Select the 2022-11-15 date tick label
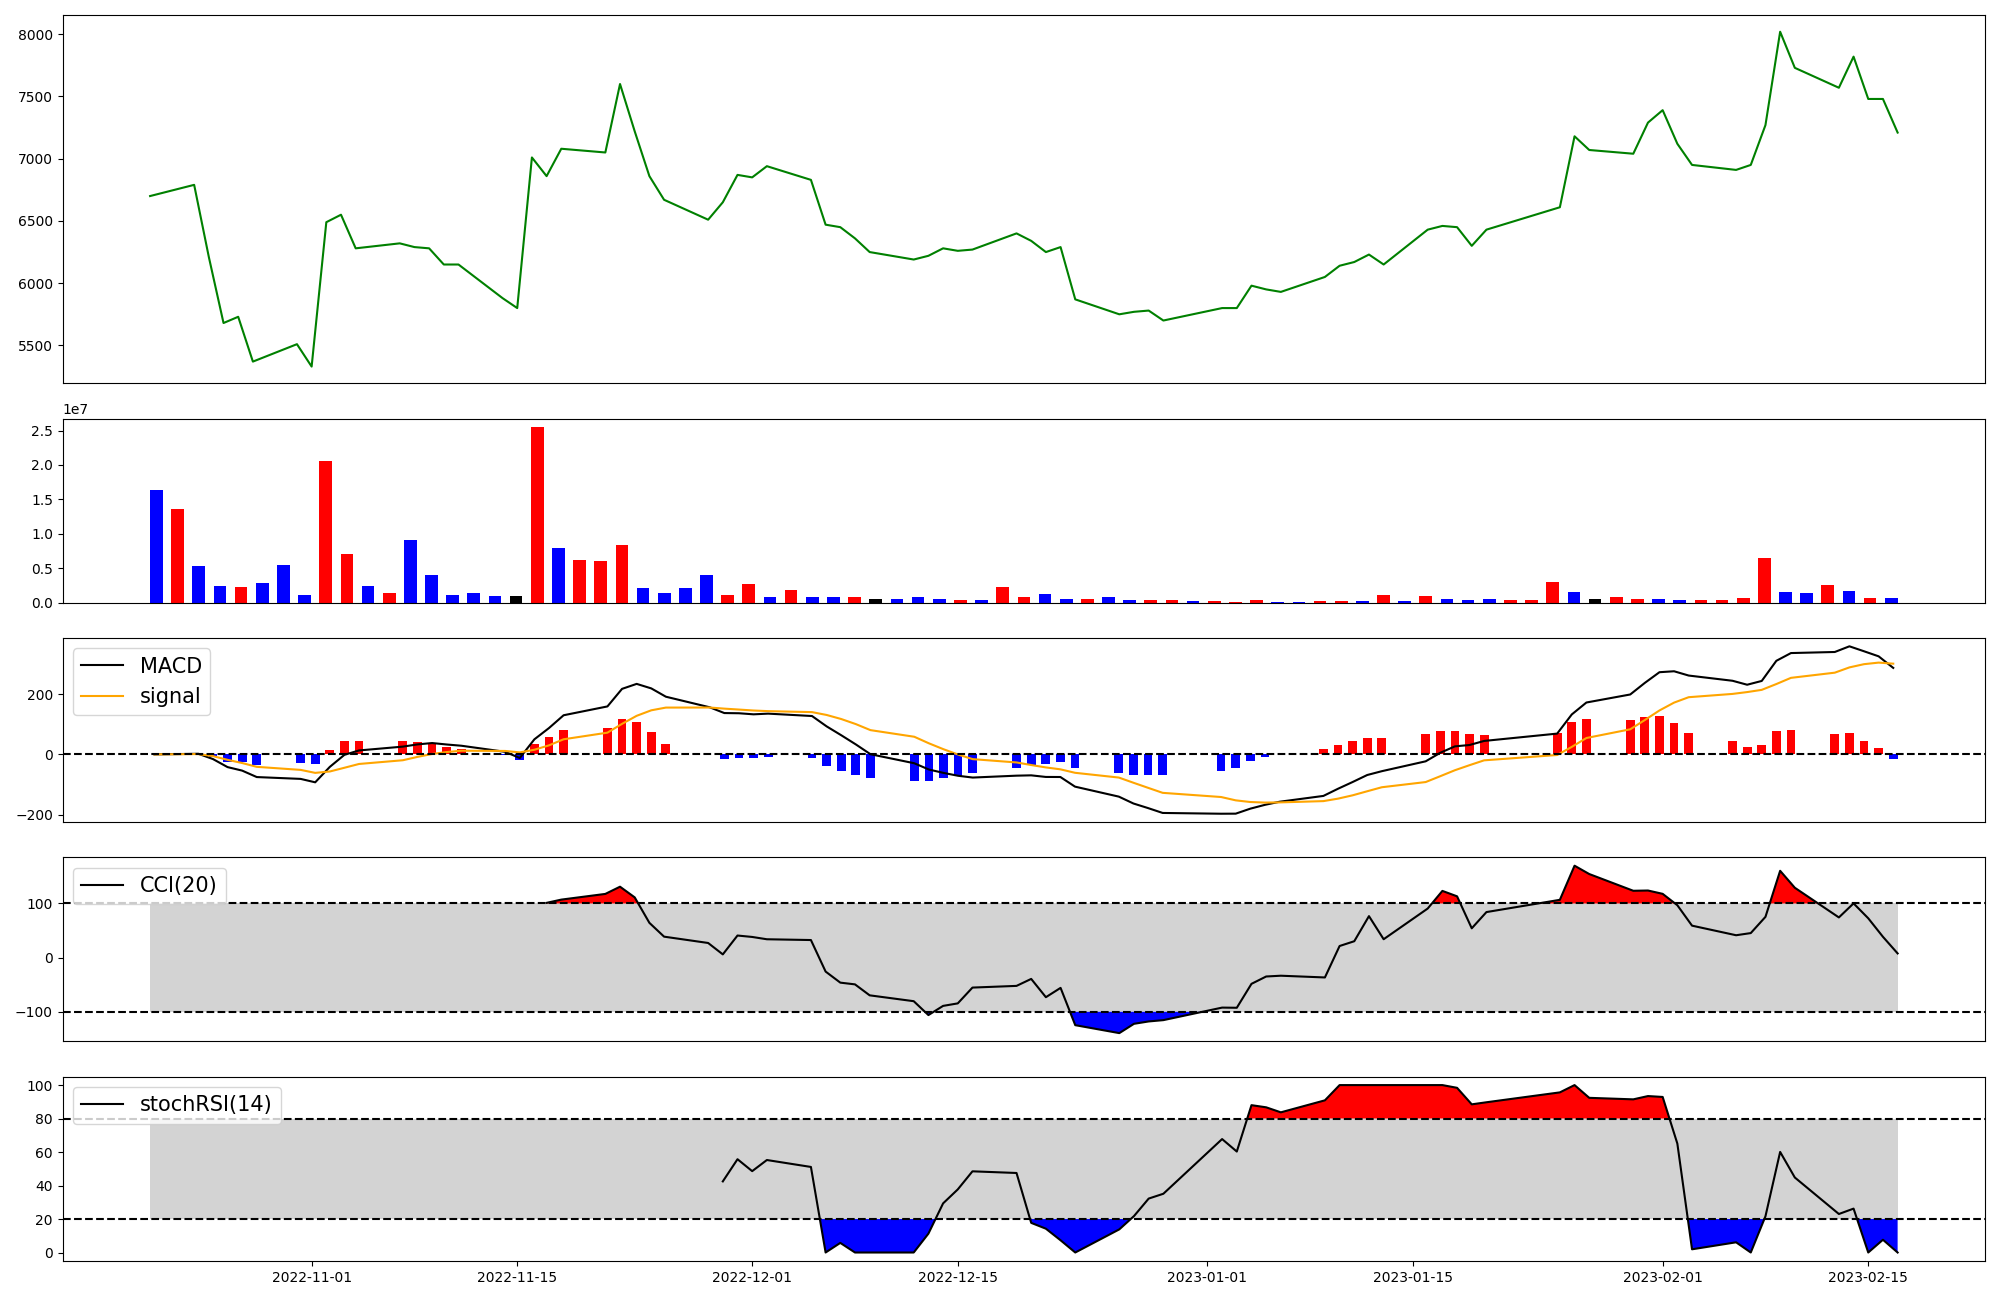The width and height of the screenshot is (2000, 1300). tap(517, 1277)
